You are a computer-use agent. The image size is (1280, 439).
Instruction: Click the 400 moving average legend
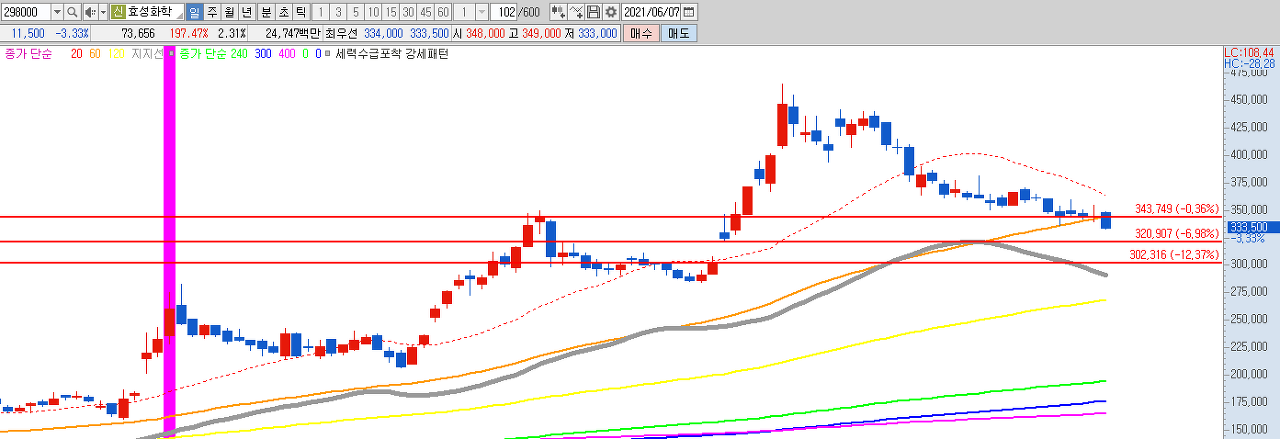[x=288, y=53]
